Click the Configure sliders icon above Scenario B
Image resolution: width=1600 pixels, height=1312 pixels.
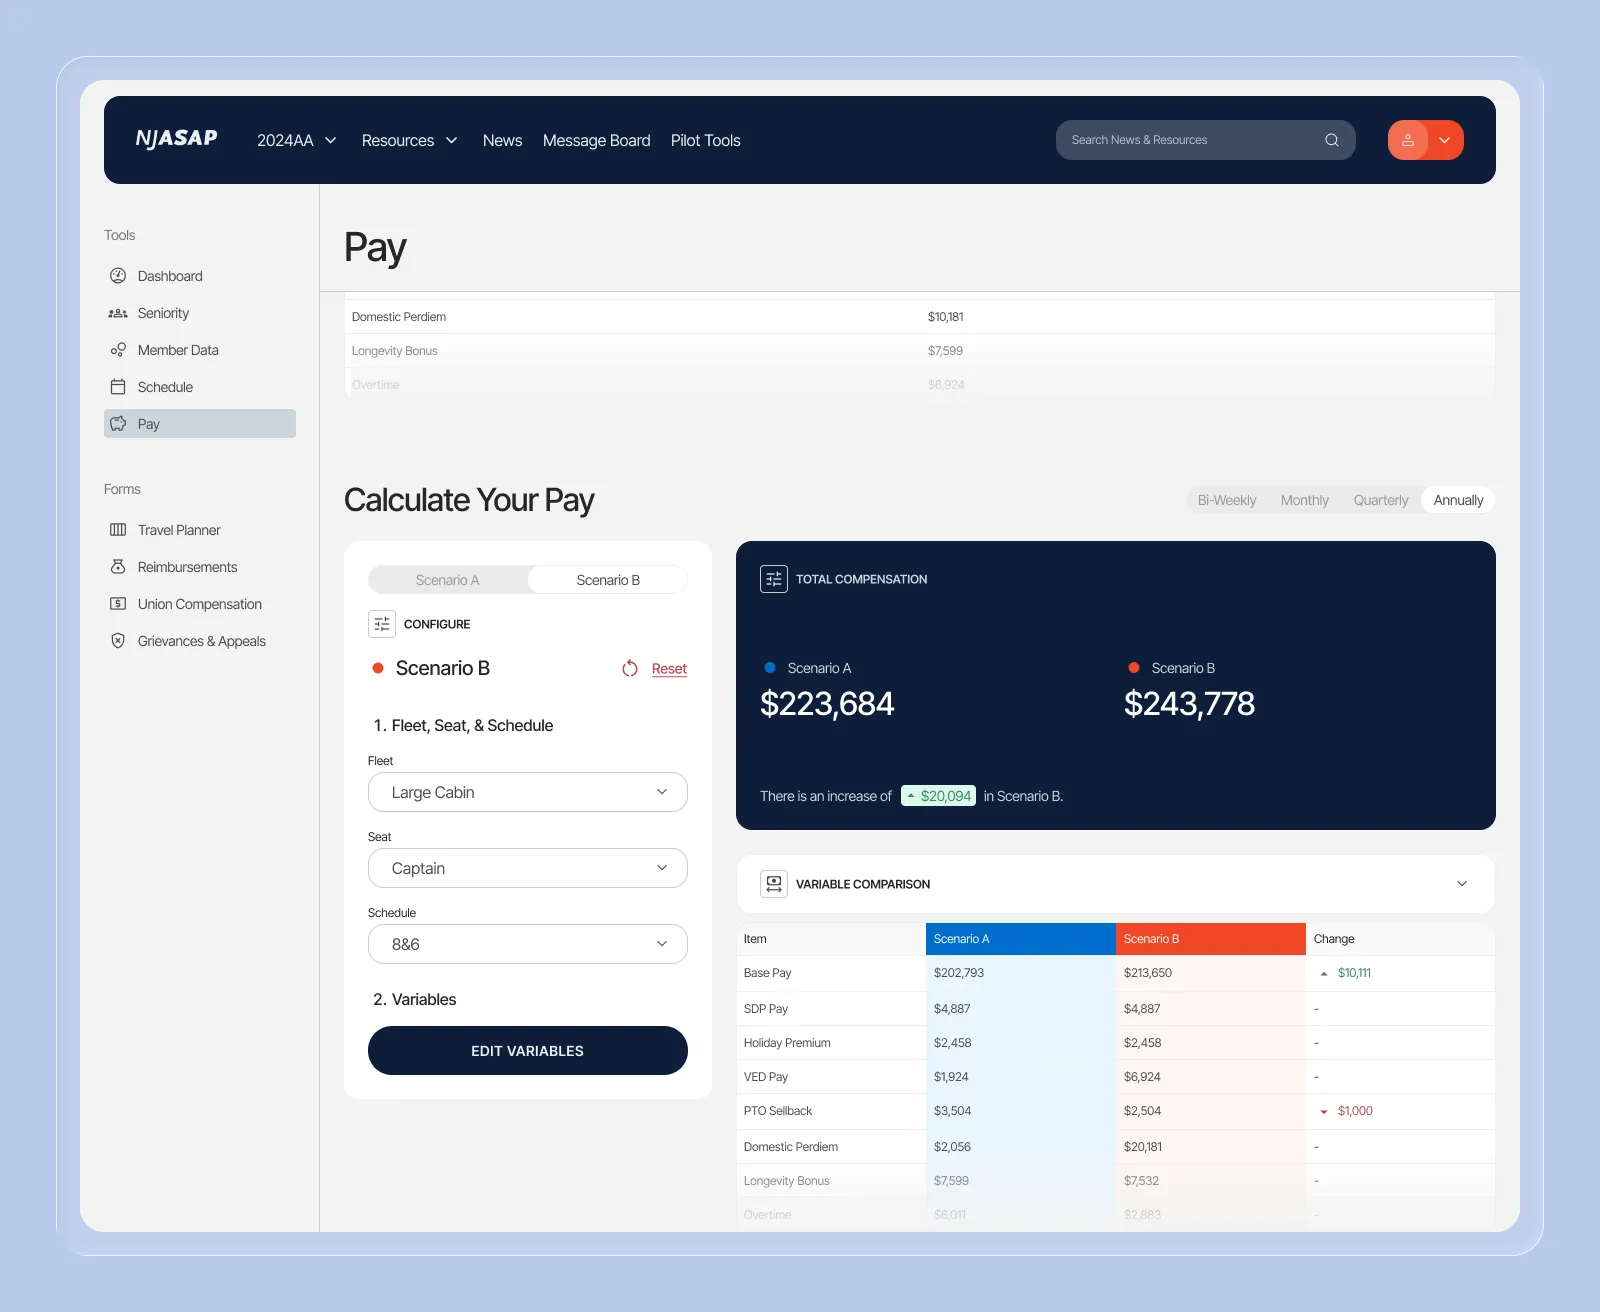point(381,623)
